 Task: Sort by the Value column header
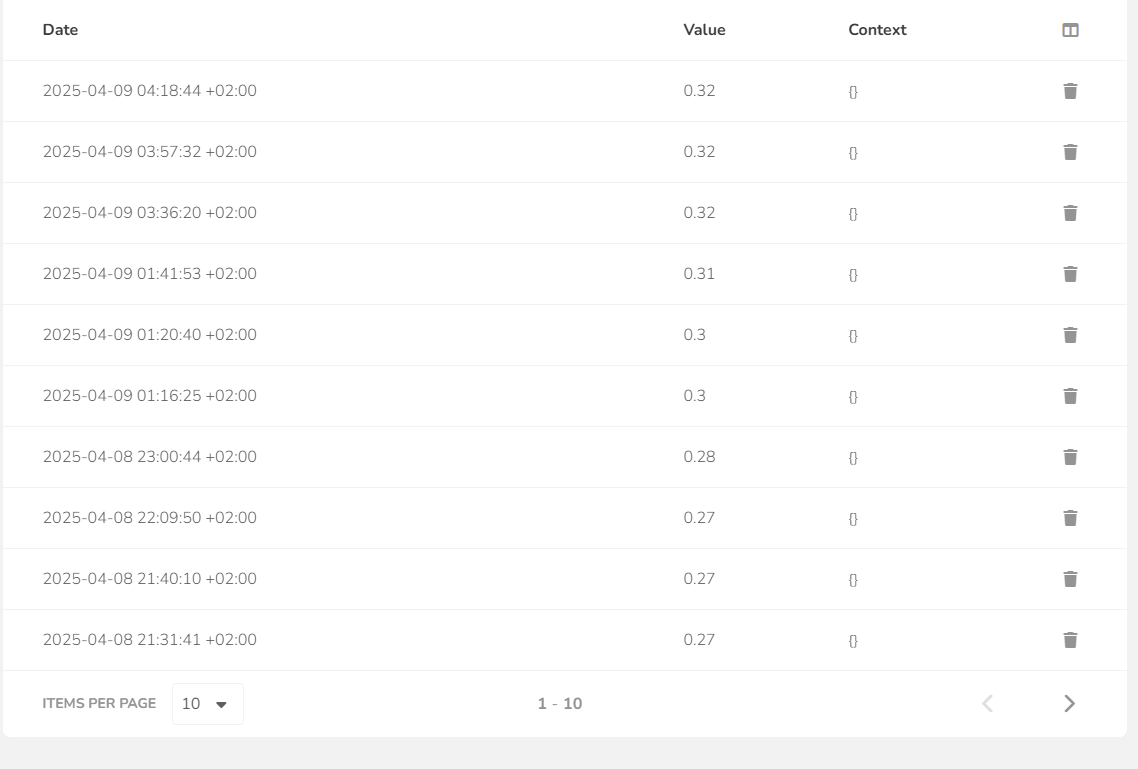point(704,30)
